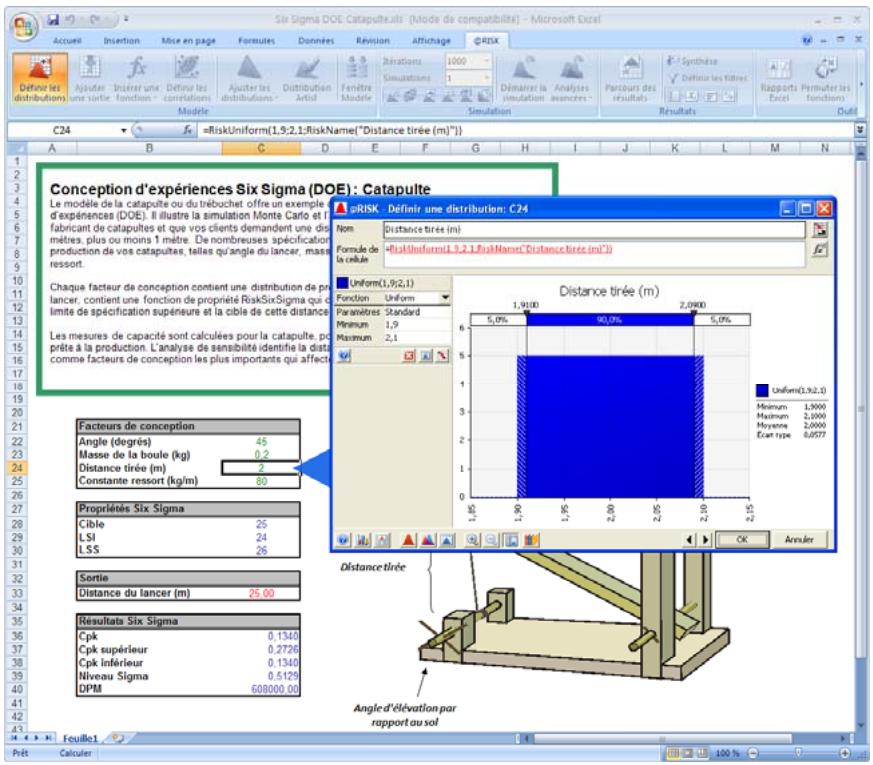Open the Itérations 1000 dropdown
This screenshot has height=765, width=873.
[x=486, y=61]
